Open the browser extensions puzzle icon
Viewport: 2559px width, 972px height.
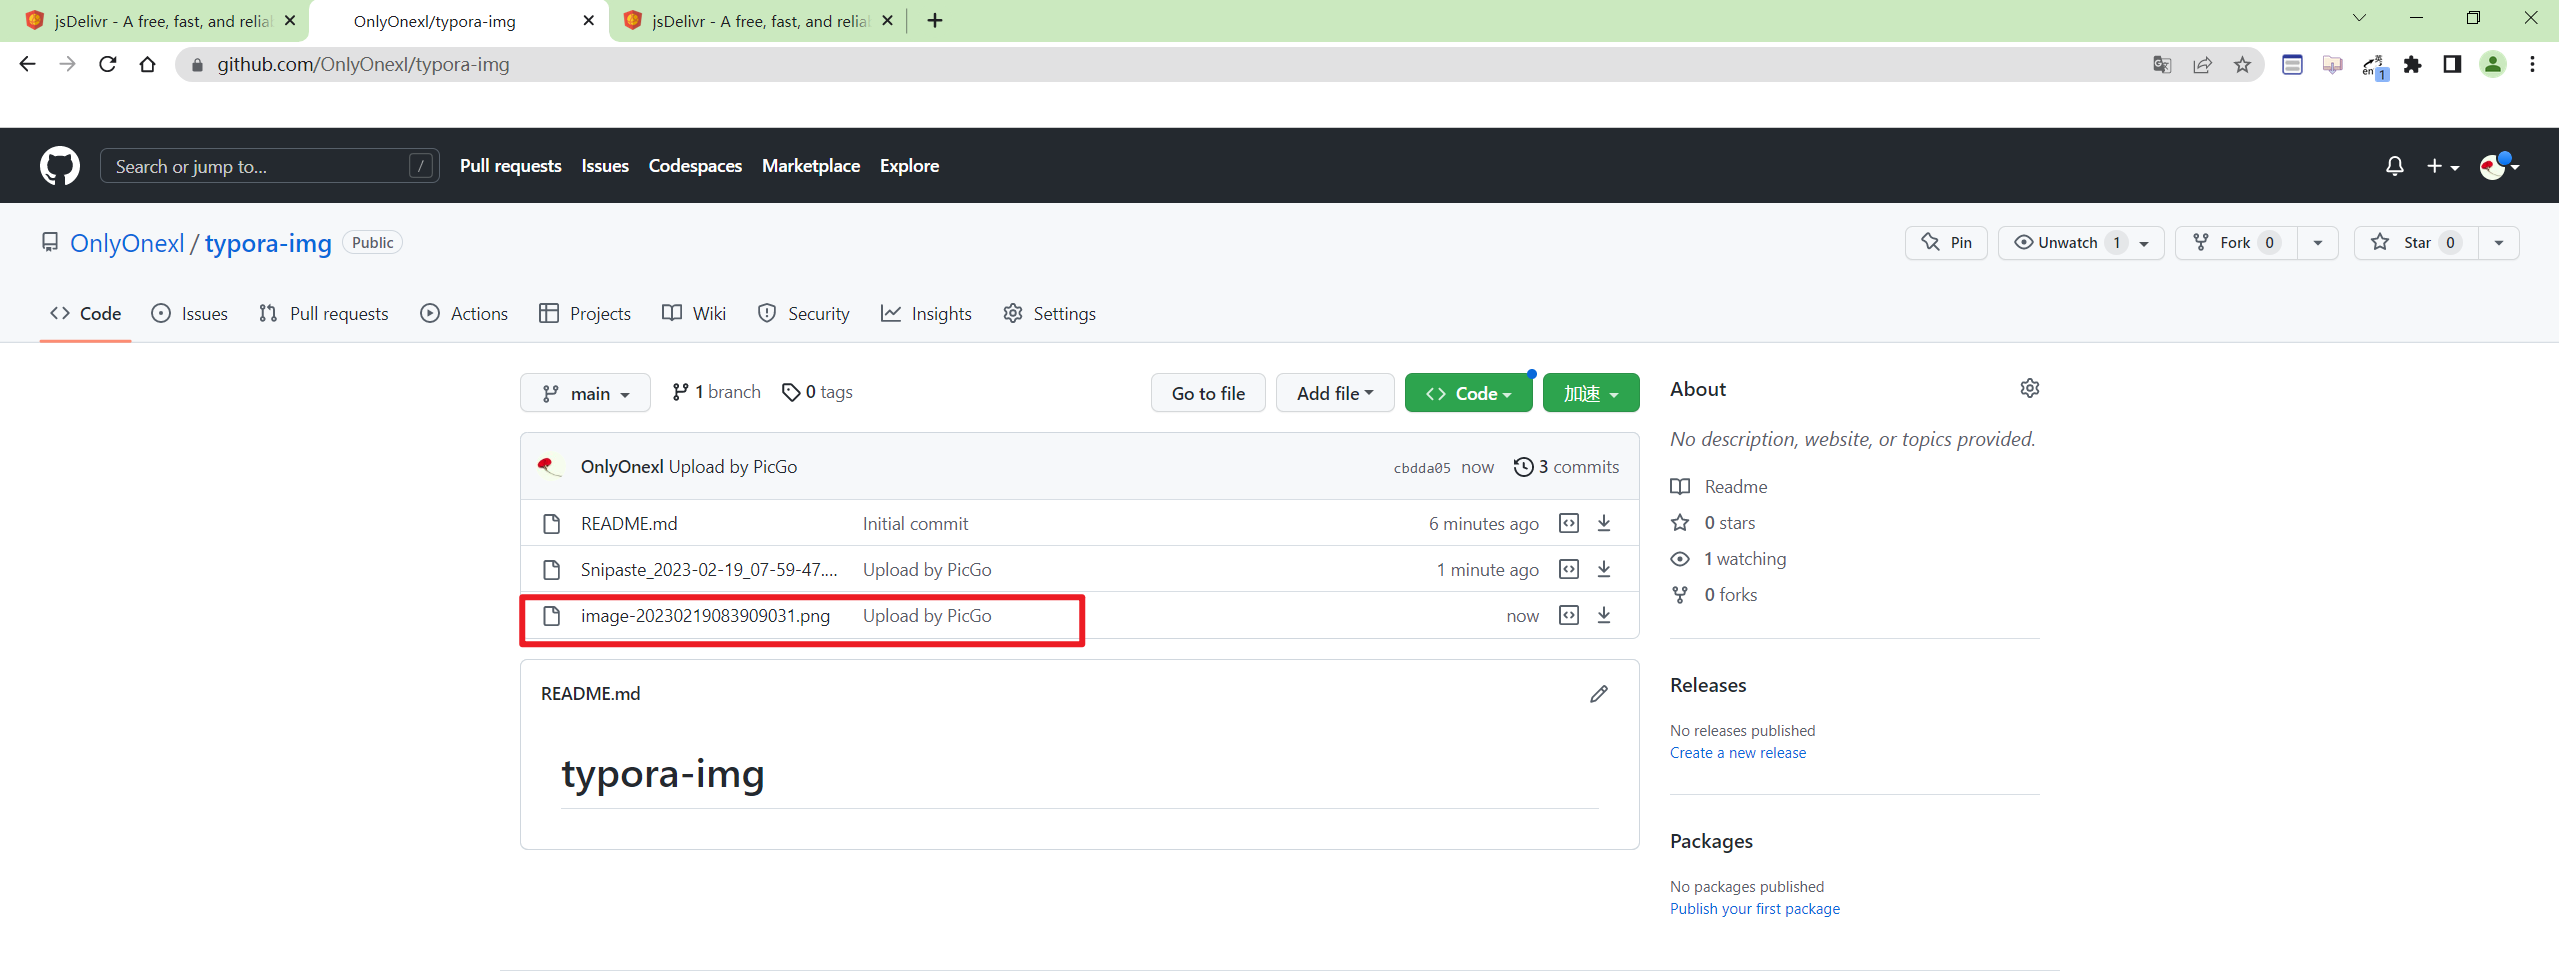tap(2412, 65)
